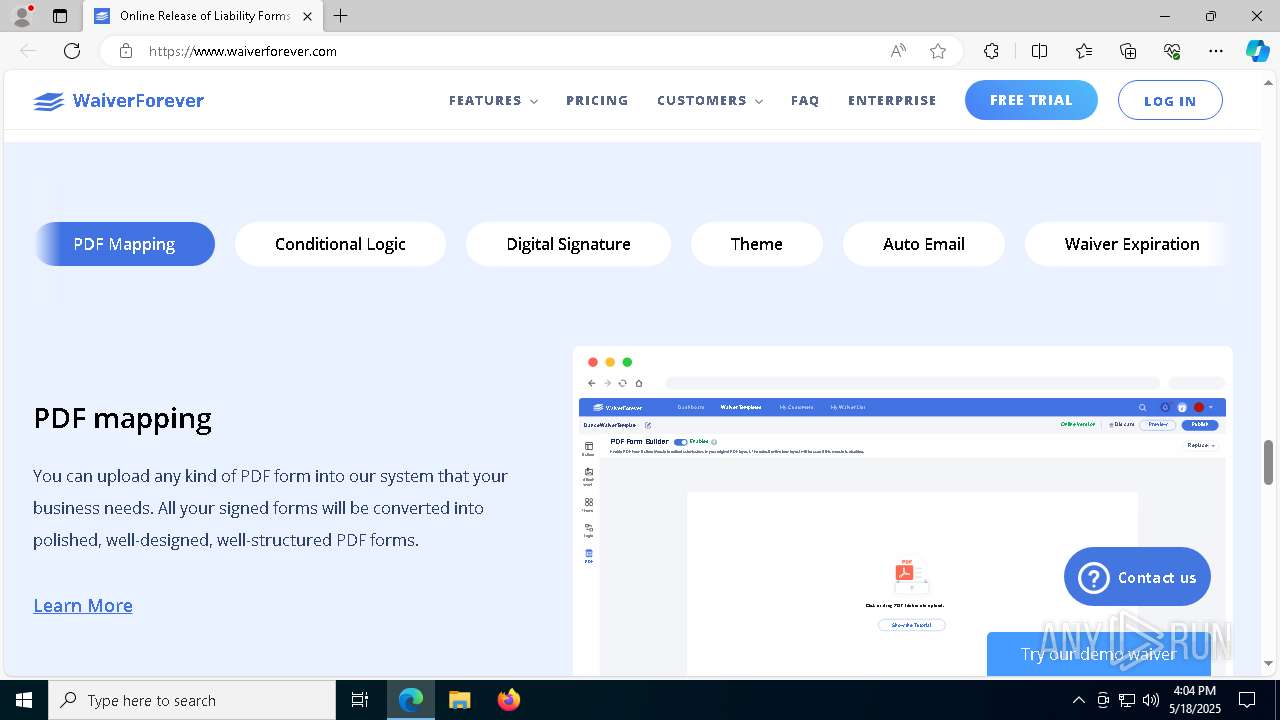1280x720 pixels.
Task: Launch Firefox from the taskbar
Action: (508, 700)
